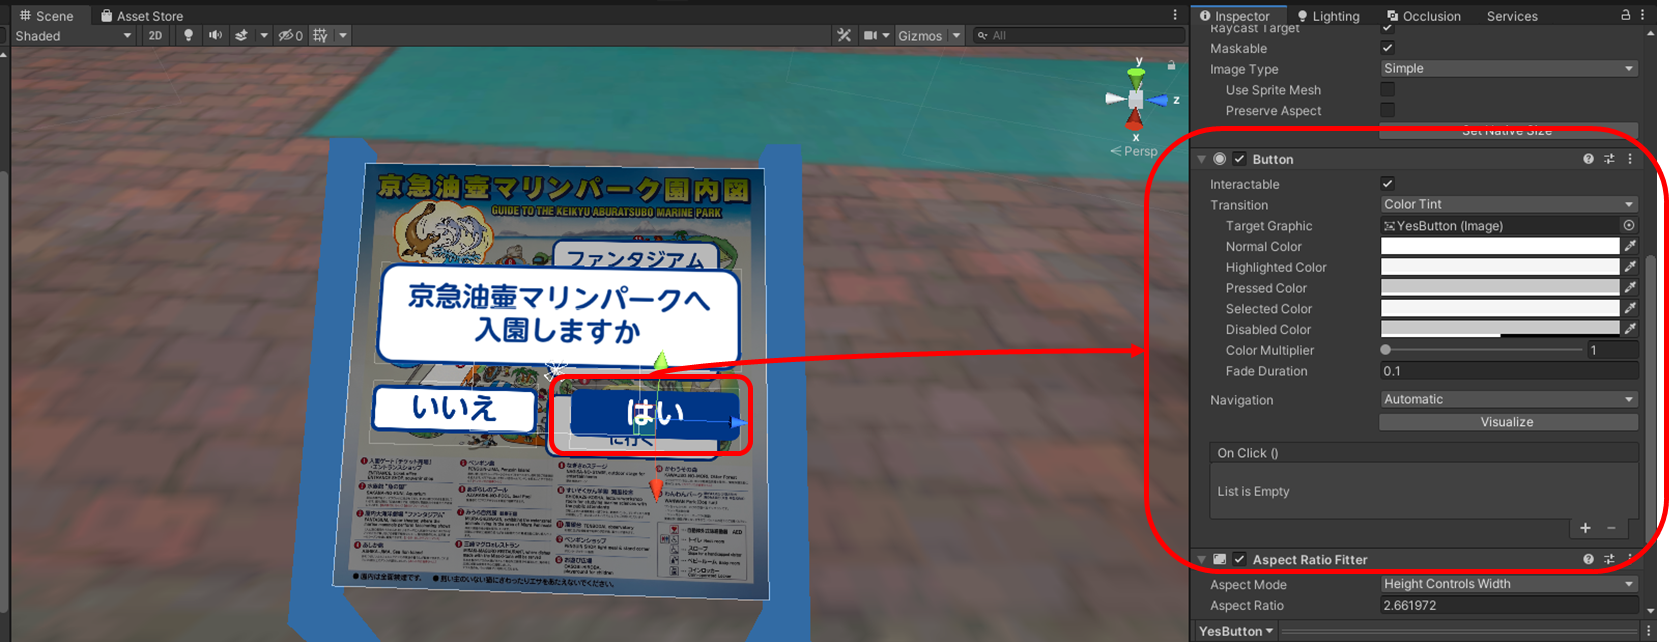Open Gizmos dropdown arrow
The width and height of the screenshot is (1669, 642).
click(956, 35)
